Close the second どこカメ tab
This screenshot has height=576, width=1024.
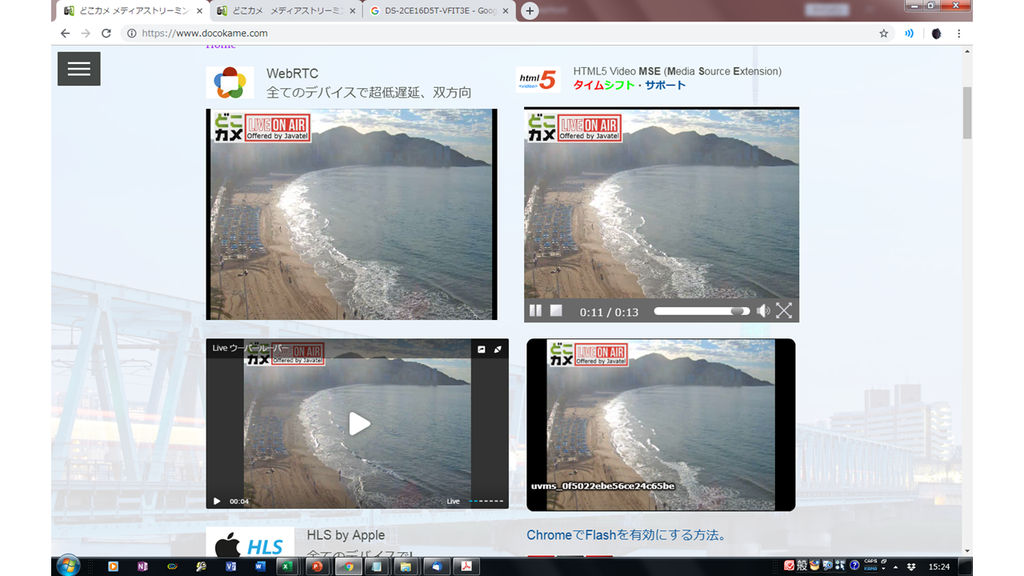(x=353, y=11)
